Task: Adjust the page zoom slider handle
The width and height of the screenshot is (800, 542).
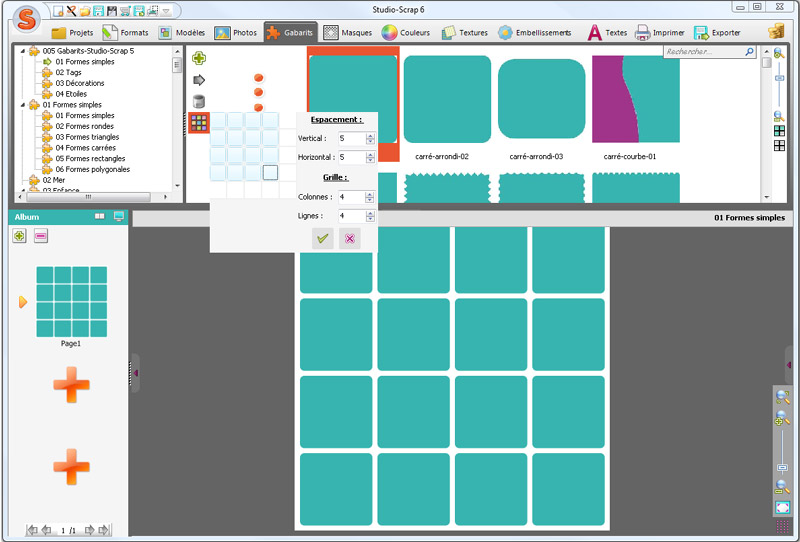Action: (x=782, y=467)
